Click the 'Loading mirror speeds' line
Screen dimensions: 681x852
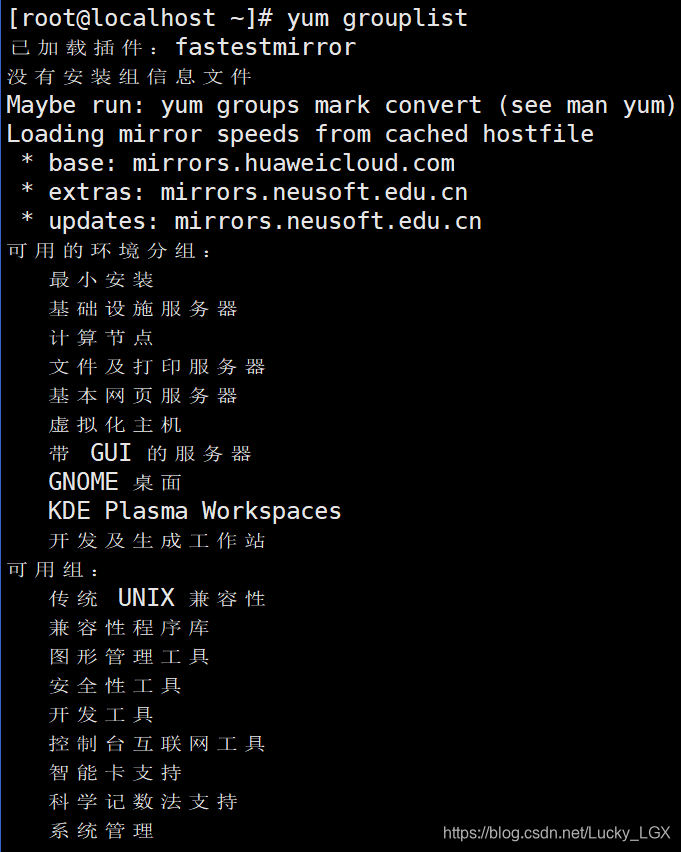[x=300, y=134]
